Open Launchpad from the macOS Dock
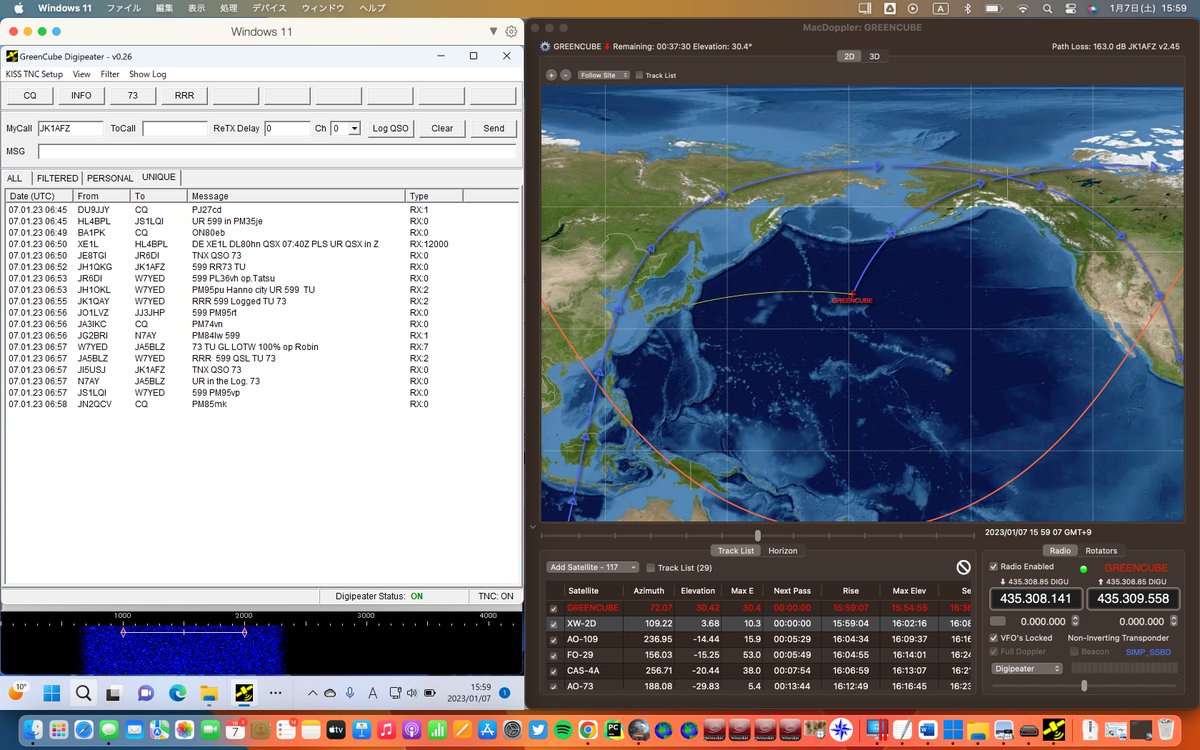This screenshot has width=1200, height=750. 58,729
